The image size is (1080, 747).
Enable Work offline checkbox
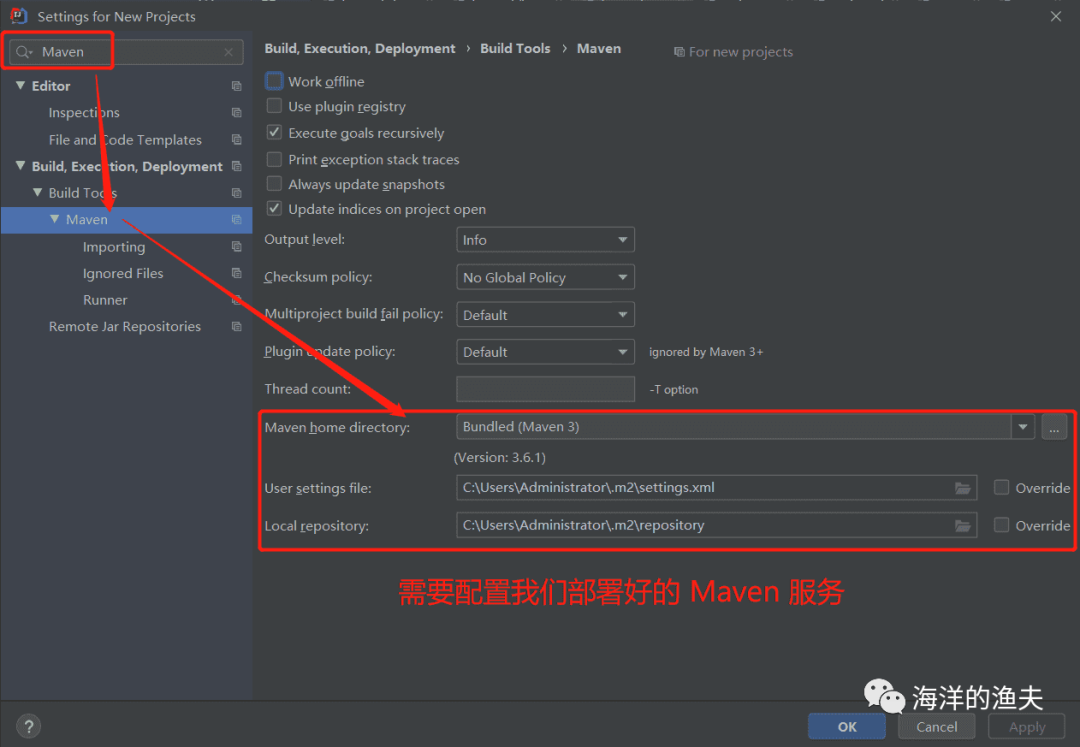click(274, 81)
